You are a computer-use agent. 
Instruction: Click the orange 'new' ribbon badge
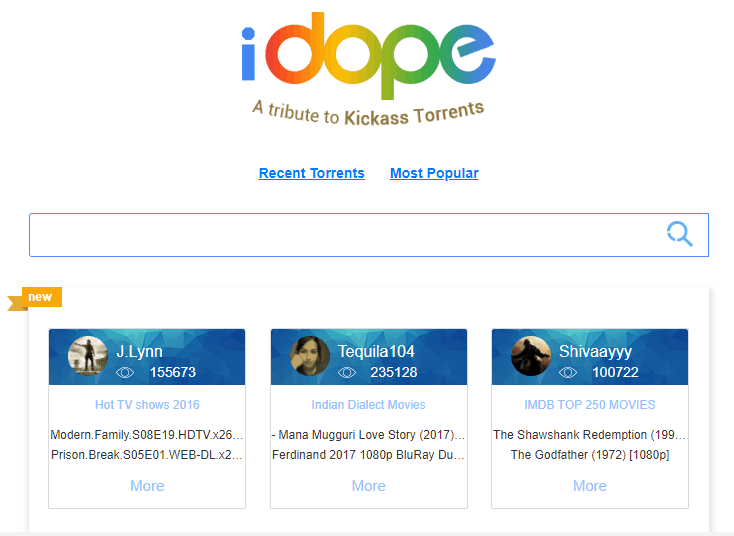35,298
